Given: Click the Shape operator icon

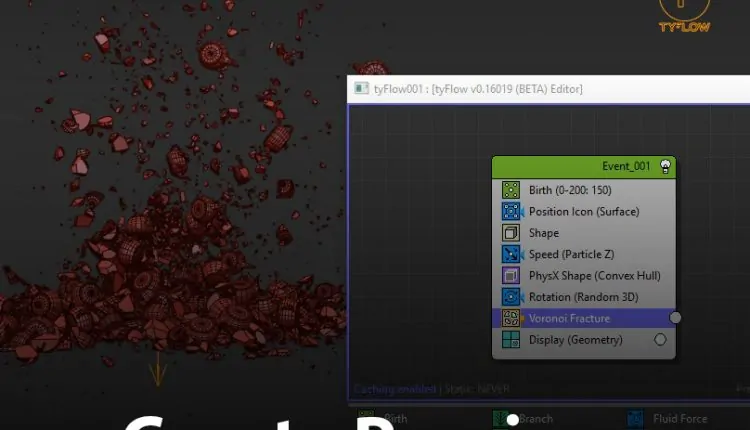Looking at the screenshot, I should (x=510, y=233).
